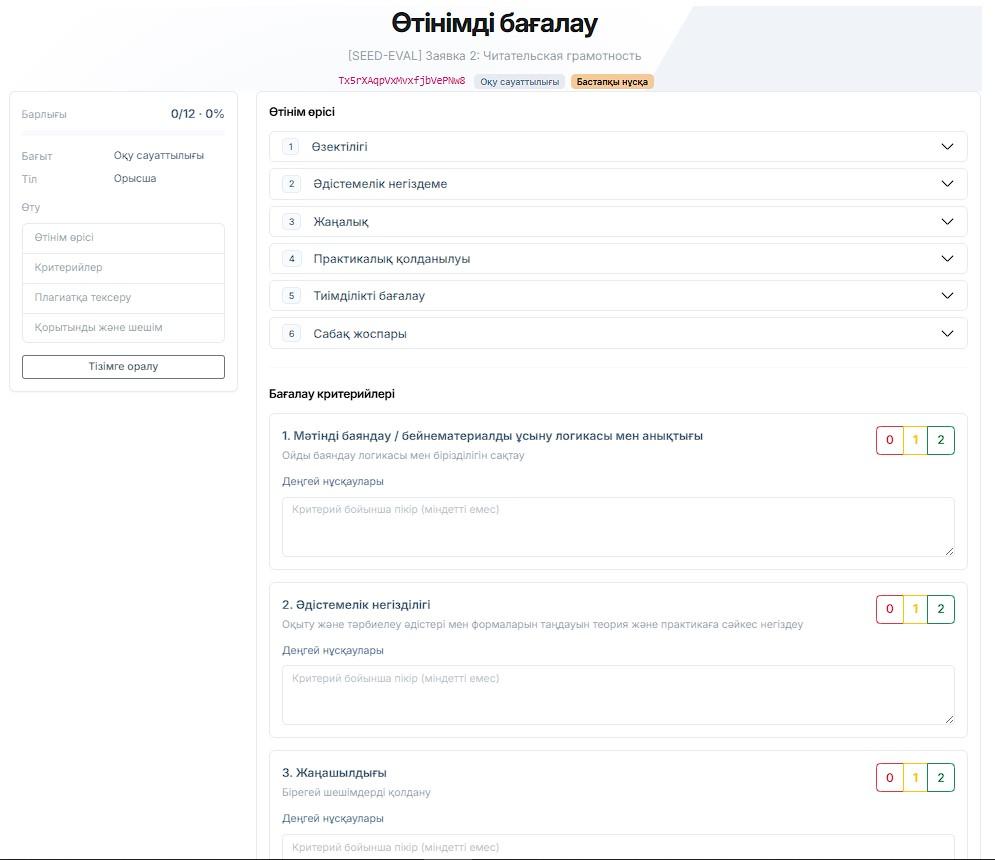The width and height of the screenshot is (995, 860).
Task: Select score 2 for Жаңашылдығы
Action: (x=940, y=777)
